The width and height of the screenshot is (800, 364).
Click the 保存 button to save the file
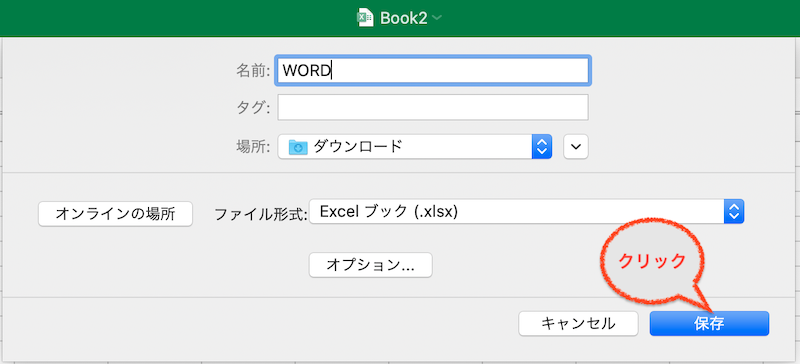point(709,324)
